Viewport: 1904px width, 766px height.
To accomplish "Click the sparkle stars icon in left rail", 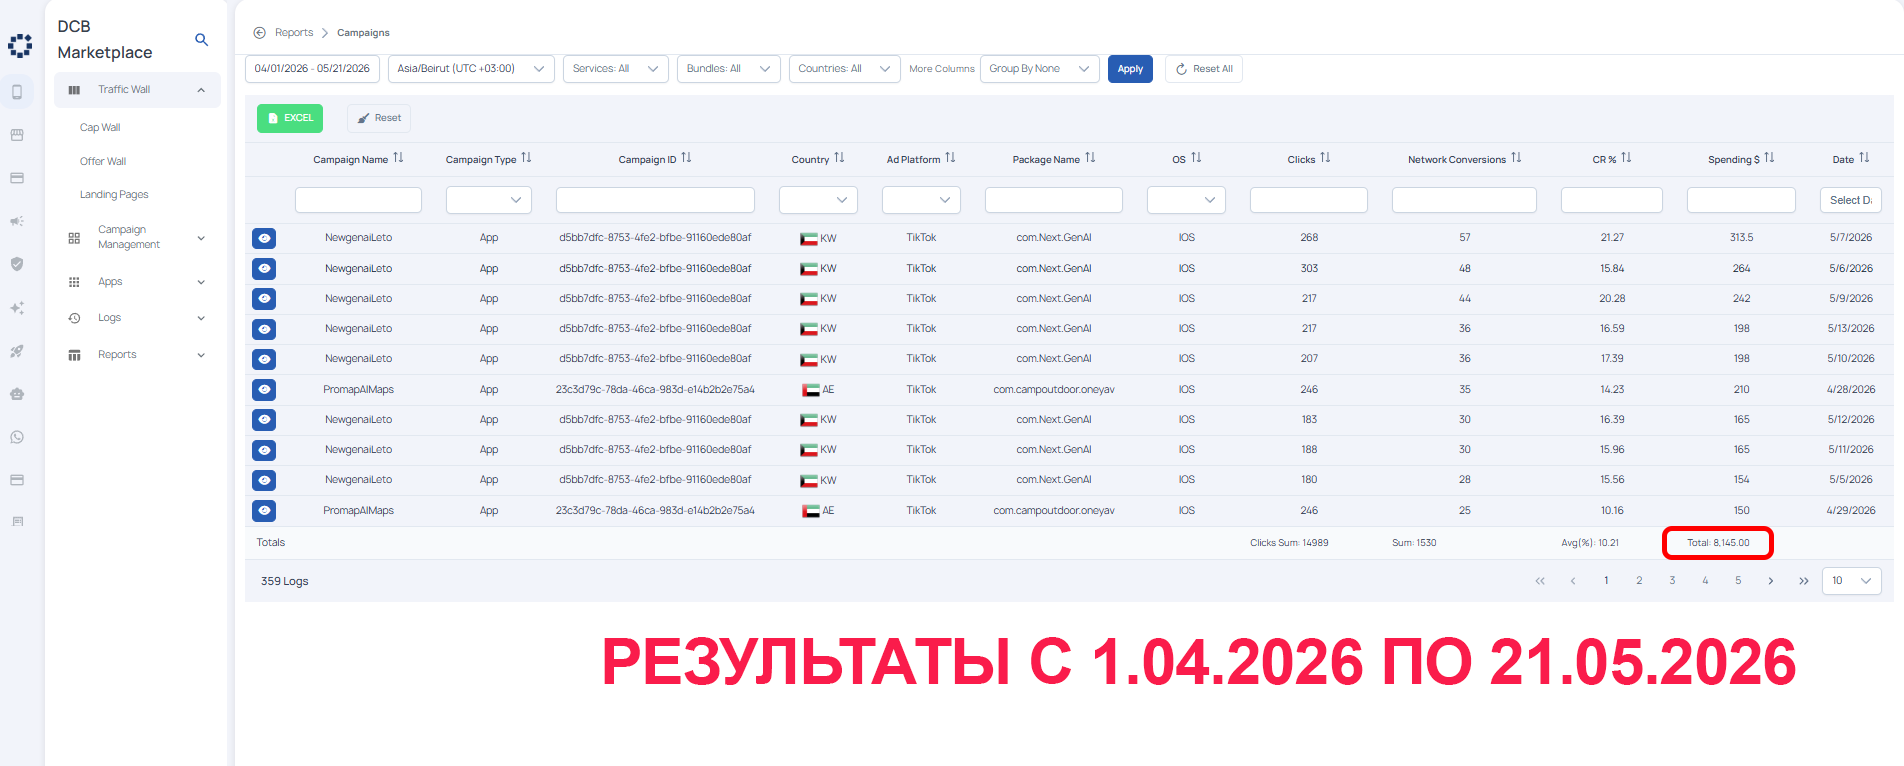I will 17,308.
